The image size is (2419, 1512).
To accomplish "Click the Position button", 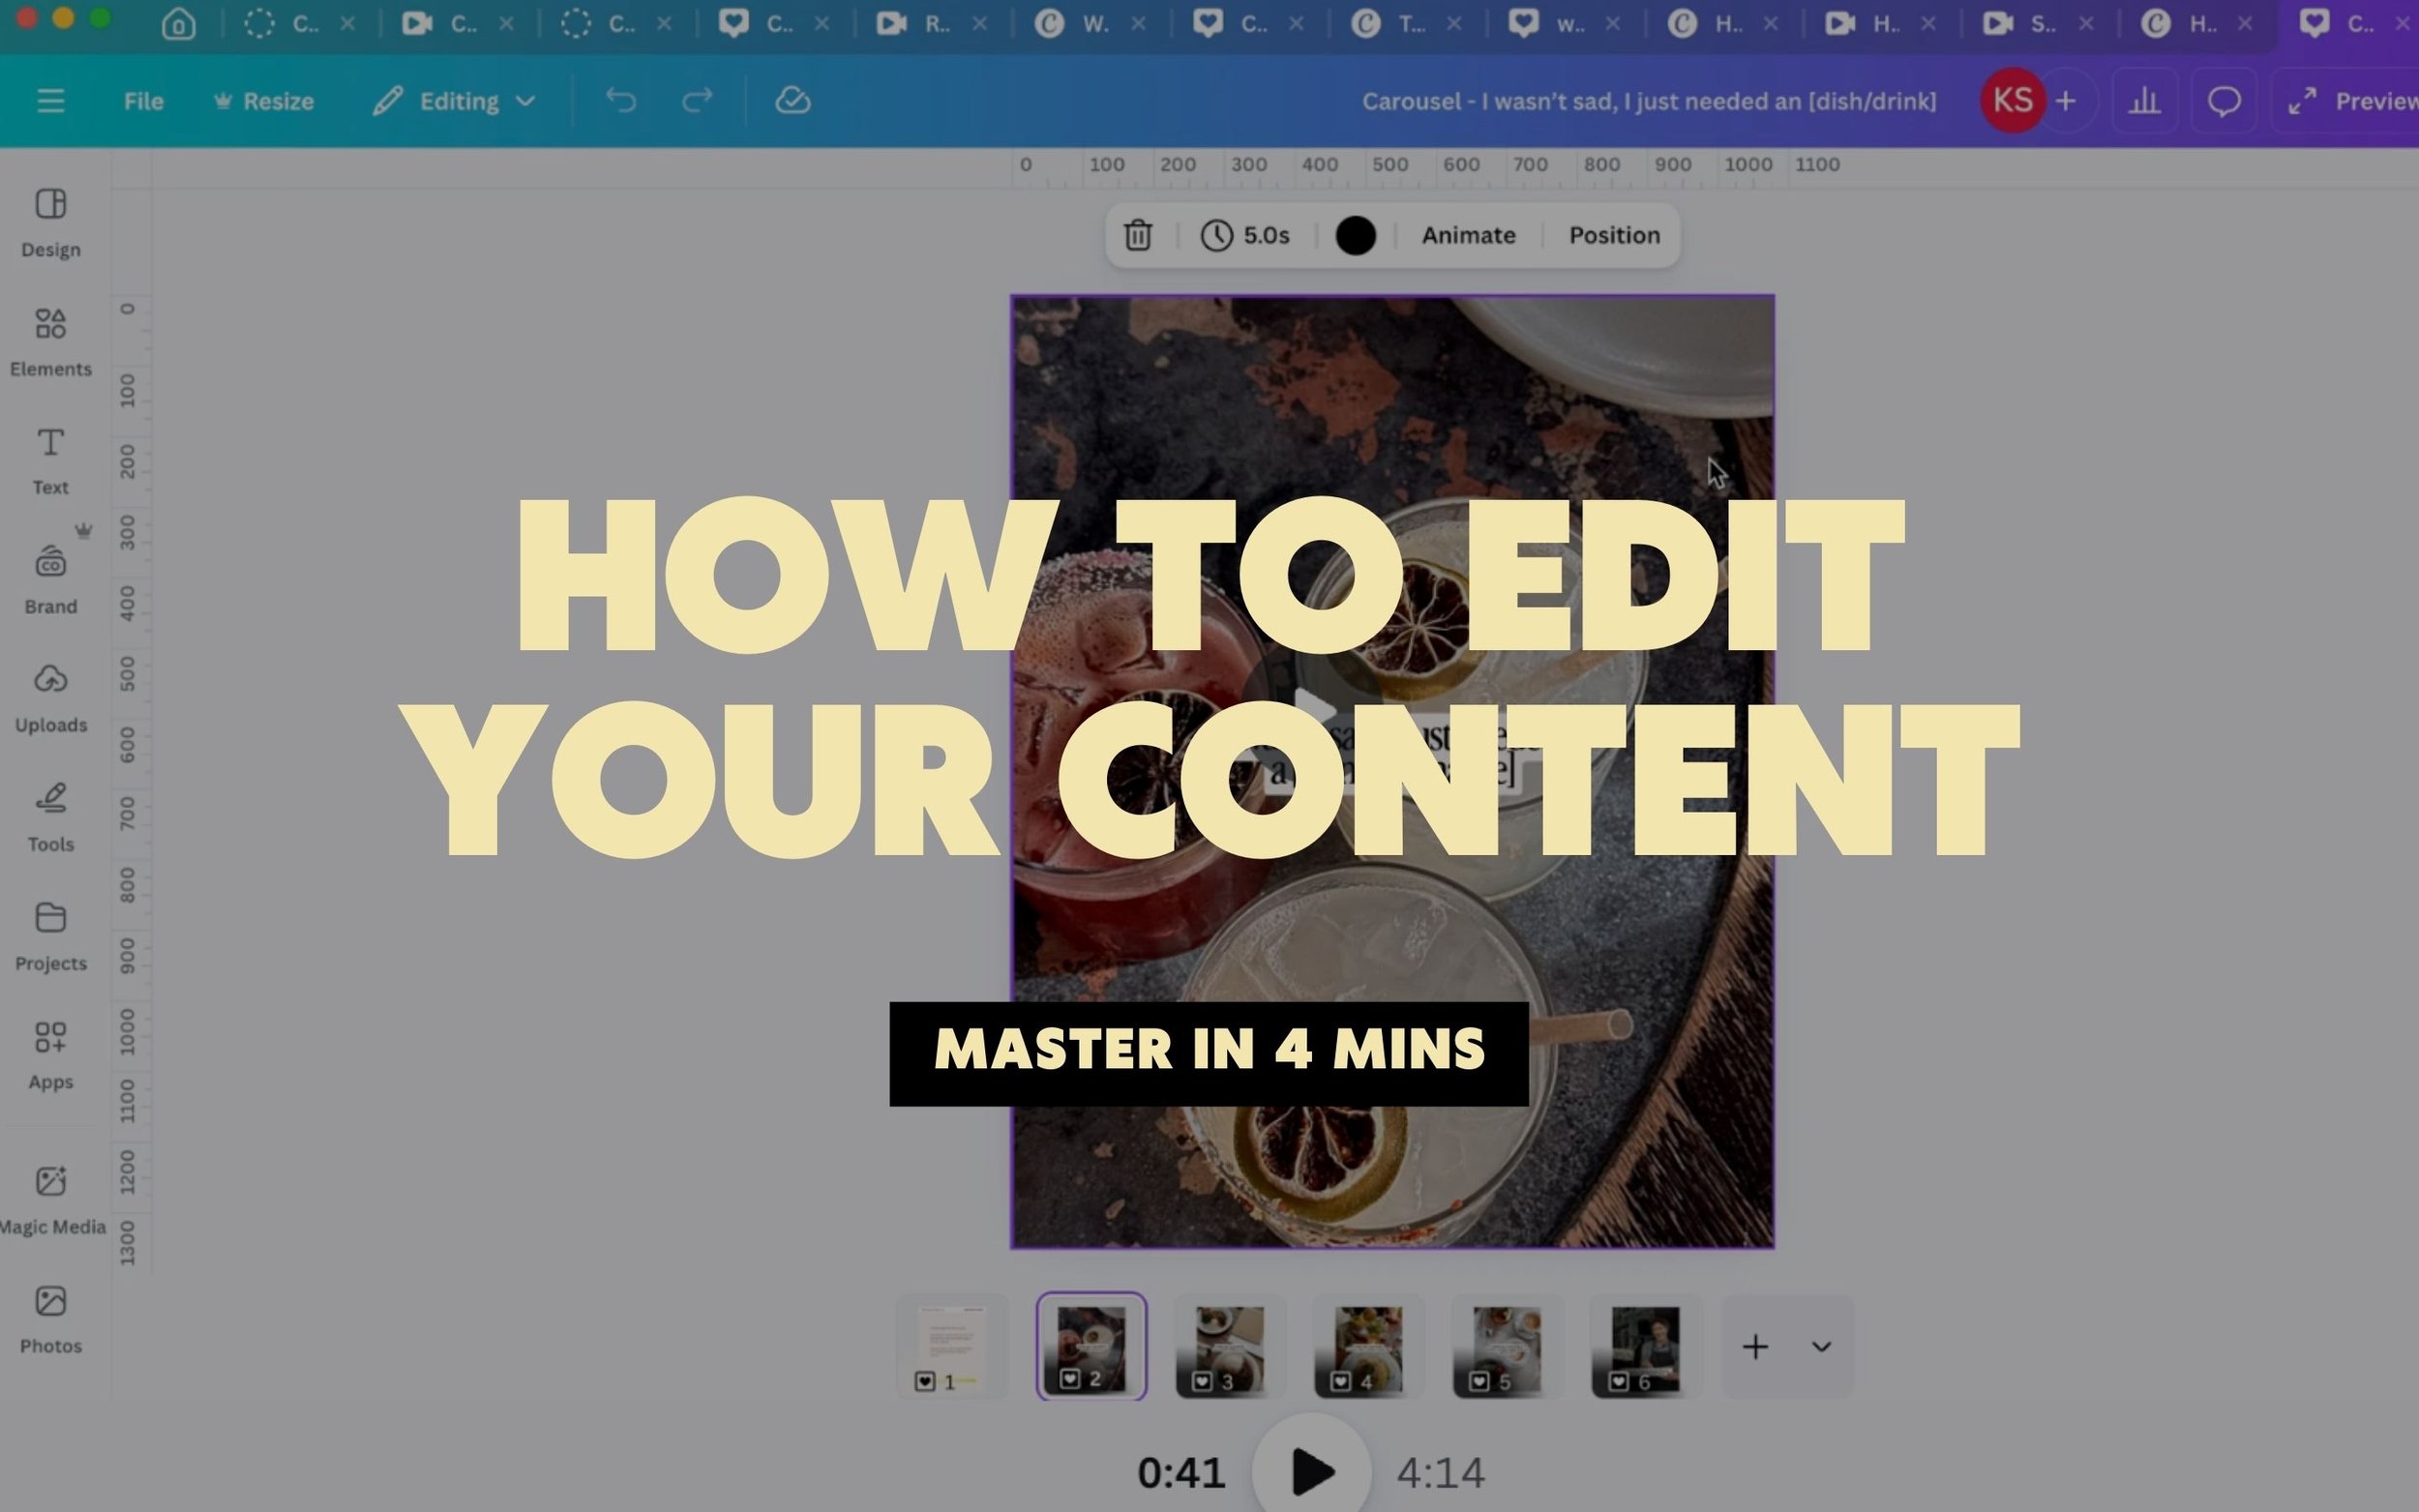I will [1613, 236].
